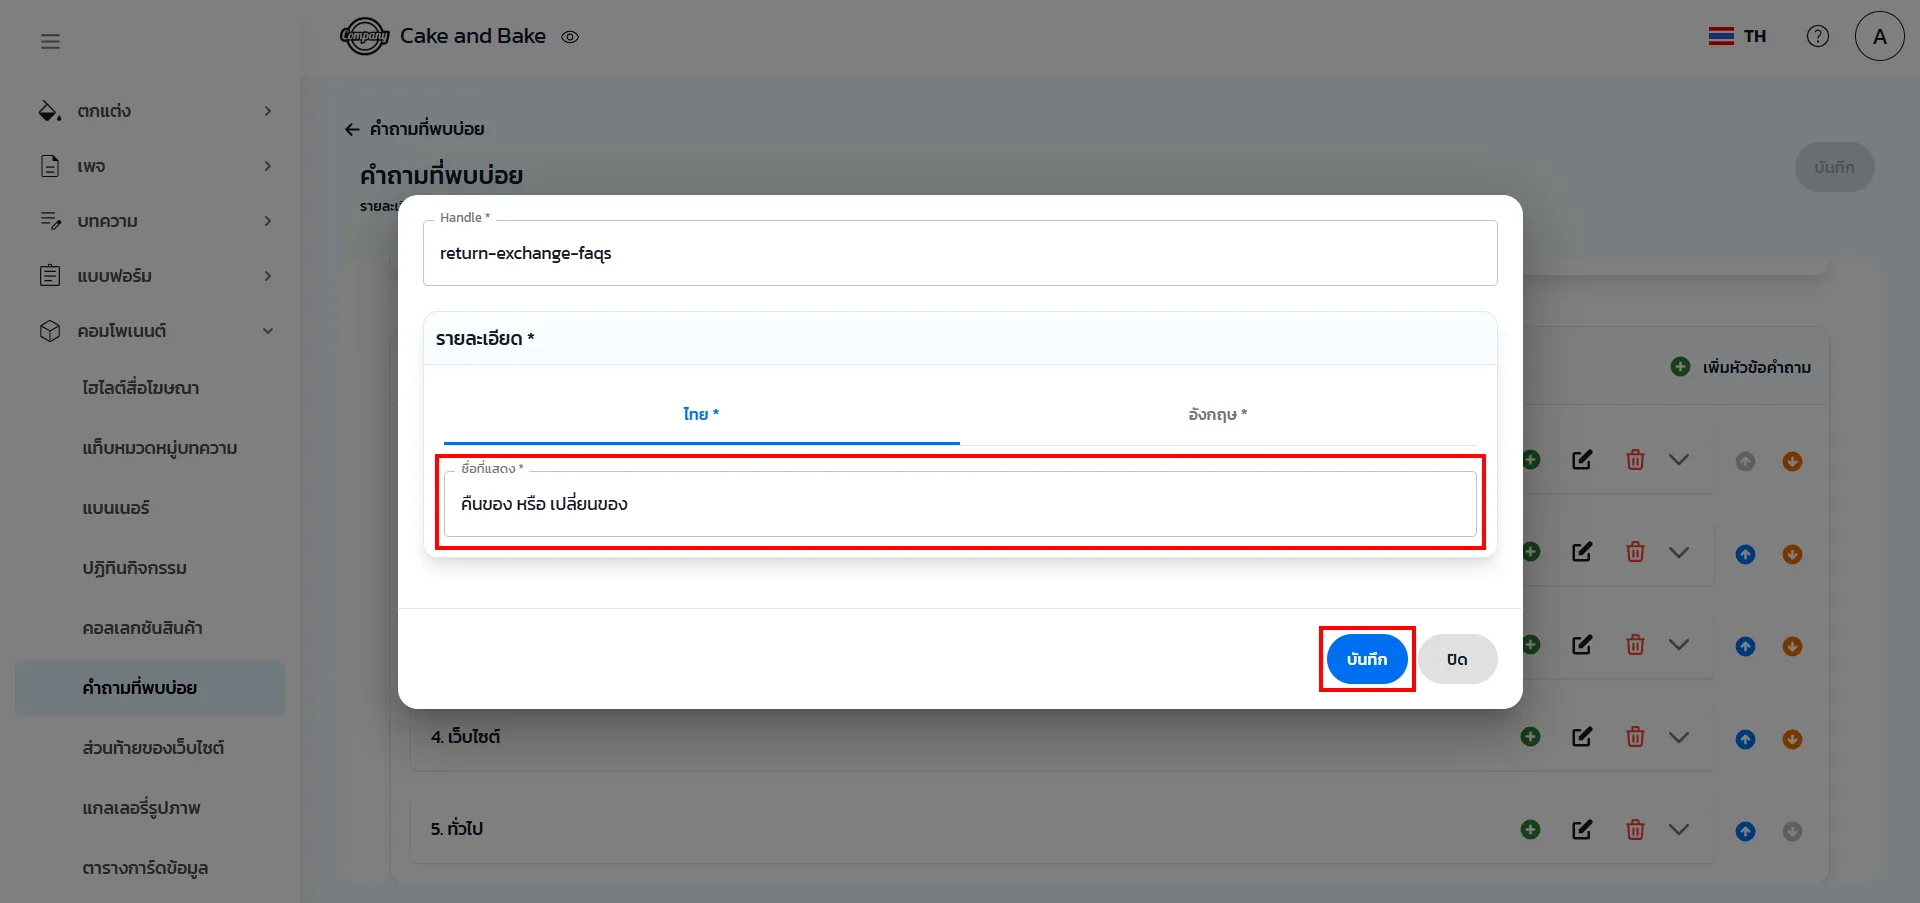1920x903 pixels.
Task: Click the Handle input field
Action: (x=960, y=254)
